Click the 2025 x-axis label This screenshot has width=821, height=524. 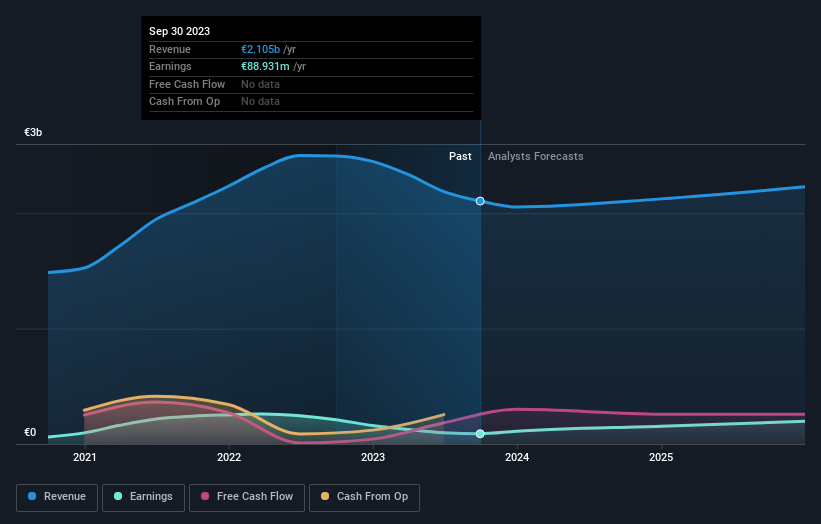pyautogui.click(x=661, y=457)
